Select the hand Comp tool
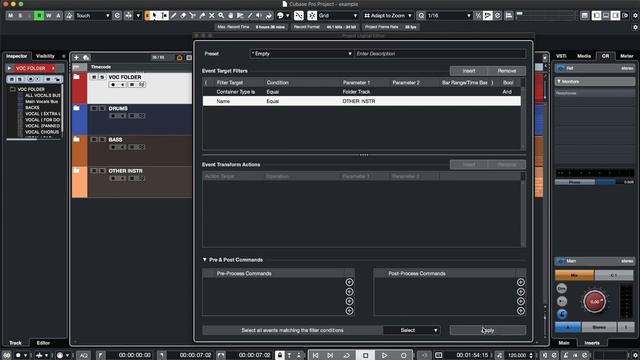Screen dimensions: 640x360 (x=231, y=16)
